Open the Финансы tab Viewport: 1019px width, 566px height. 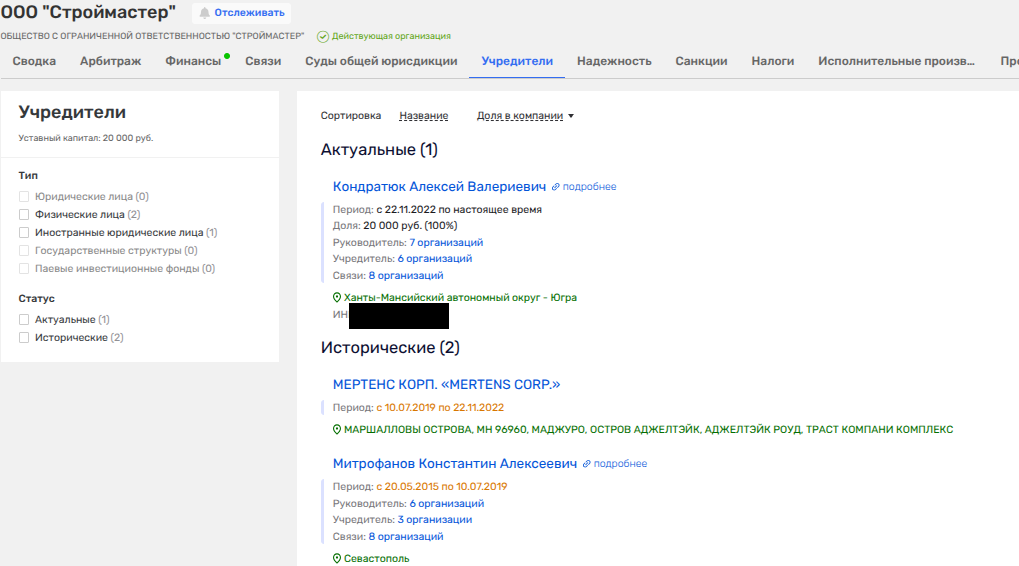click(x=193, y=61)
